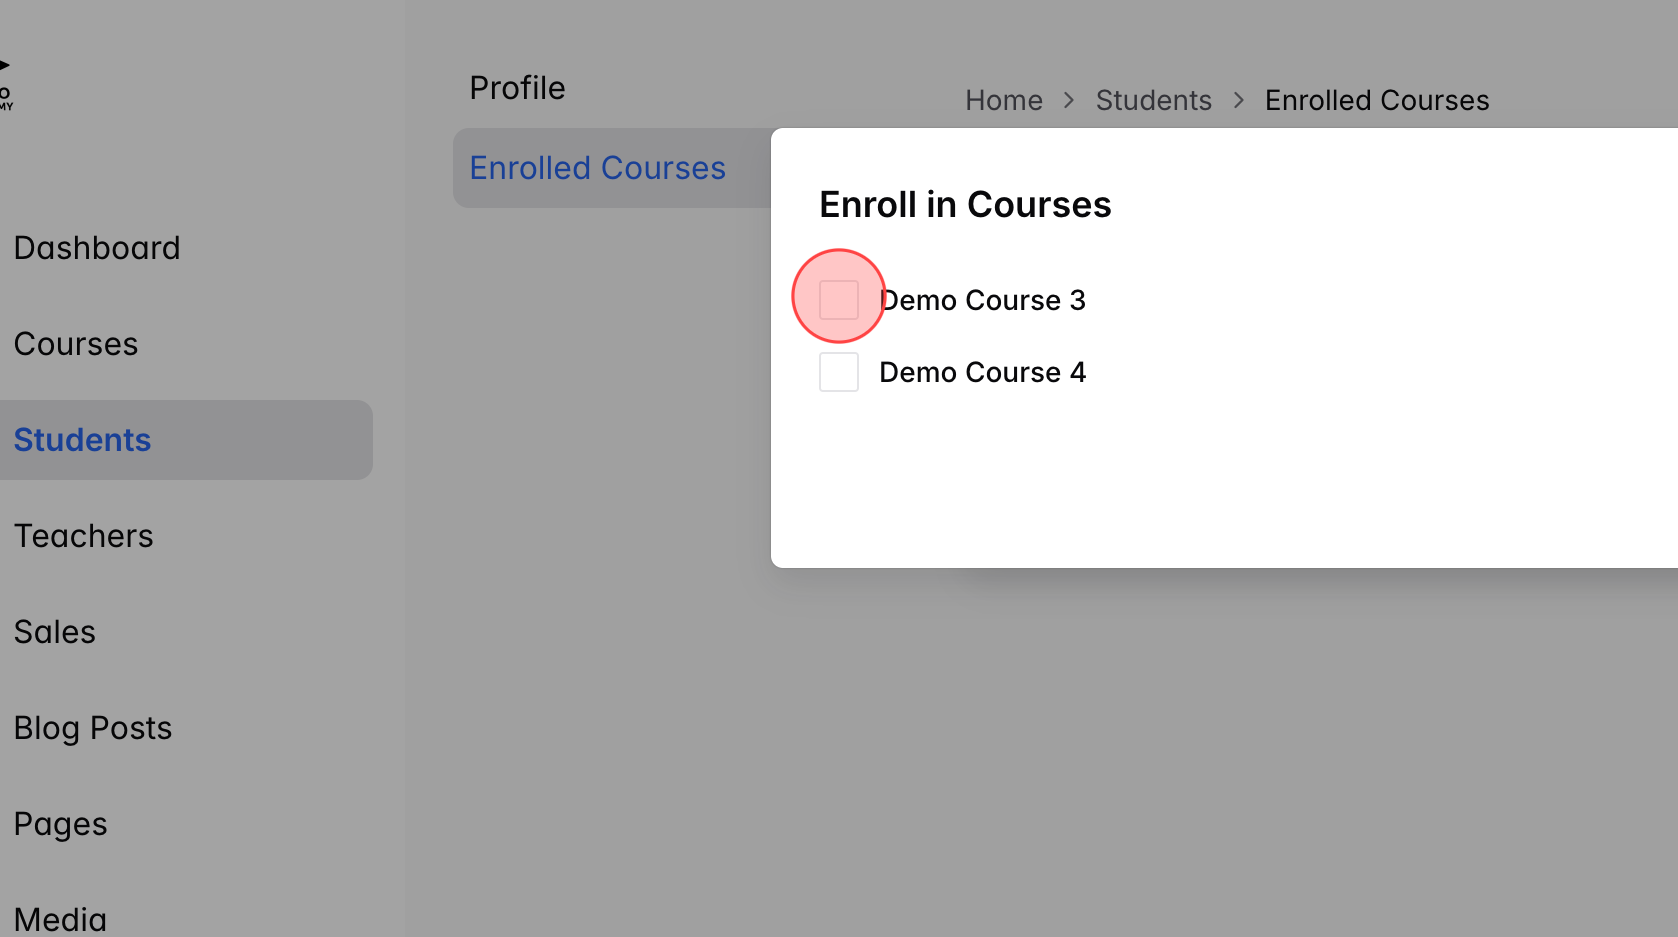The image size is (1678, 937).
Task: Open Blog Posts from the sidebar
Action: (93, 727)
